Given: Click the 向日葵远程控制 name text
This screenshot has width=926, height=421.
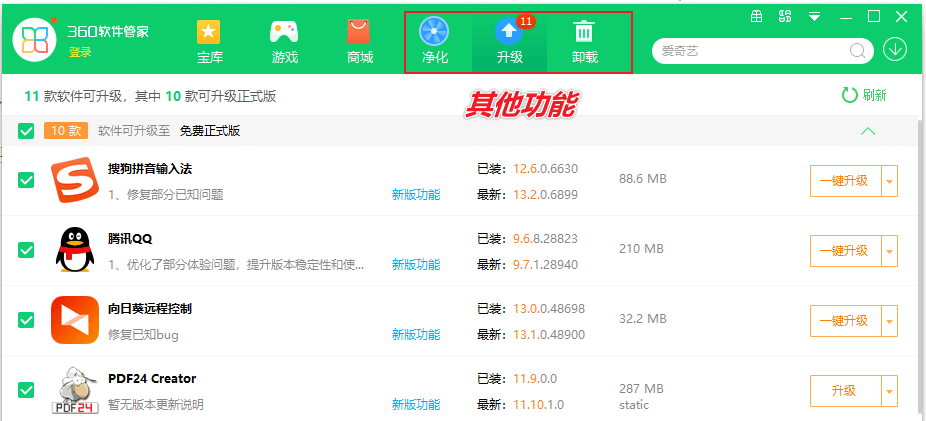Looking at the screenshot, I should point(150,309).
